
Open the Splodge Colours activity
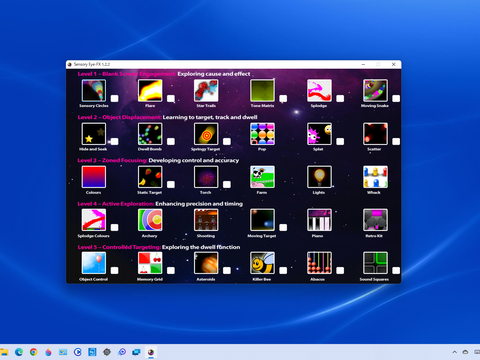point(94,220)
